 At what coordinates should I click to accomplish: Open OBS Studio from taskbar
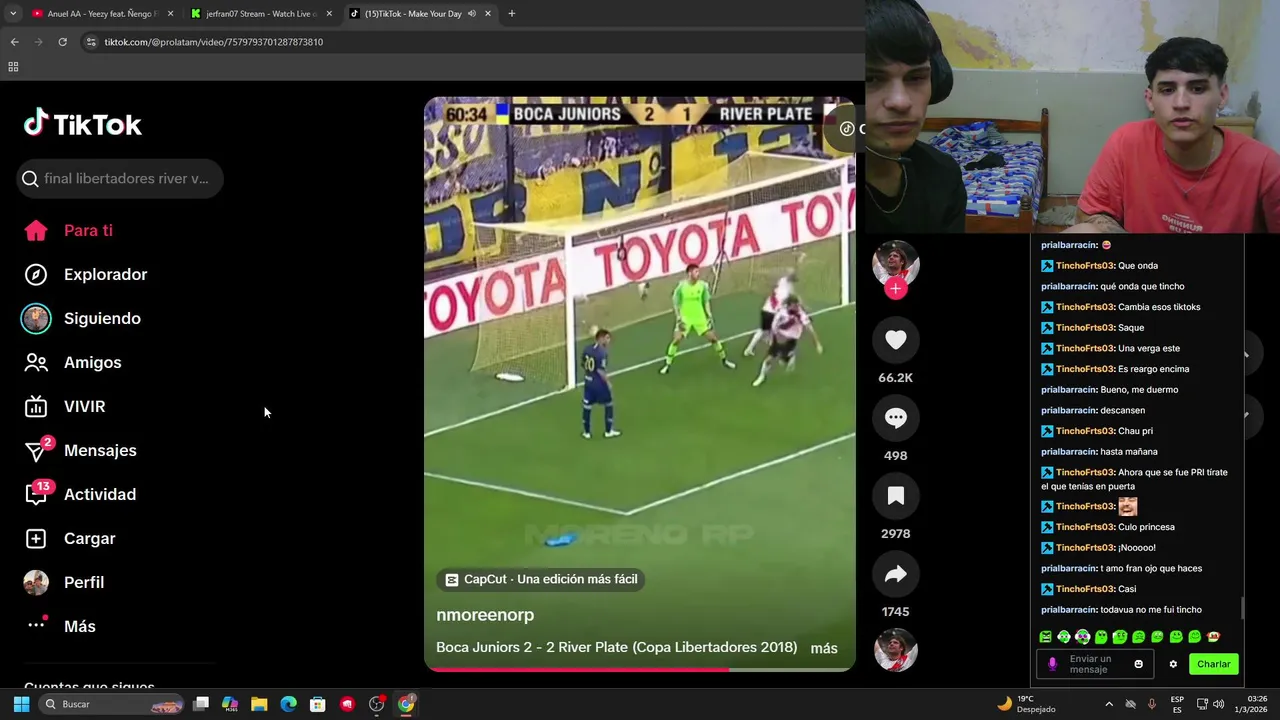[x=377, y=704]
